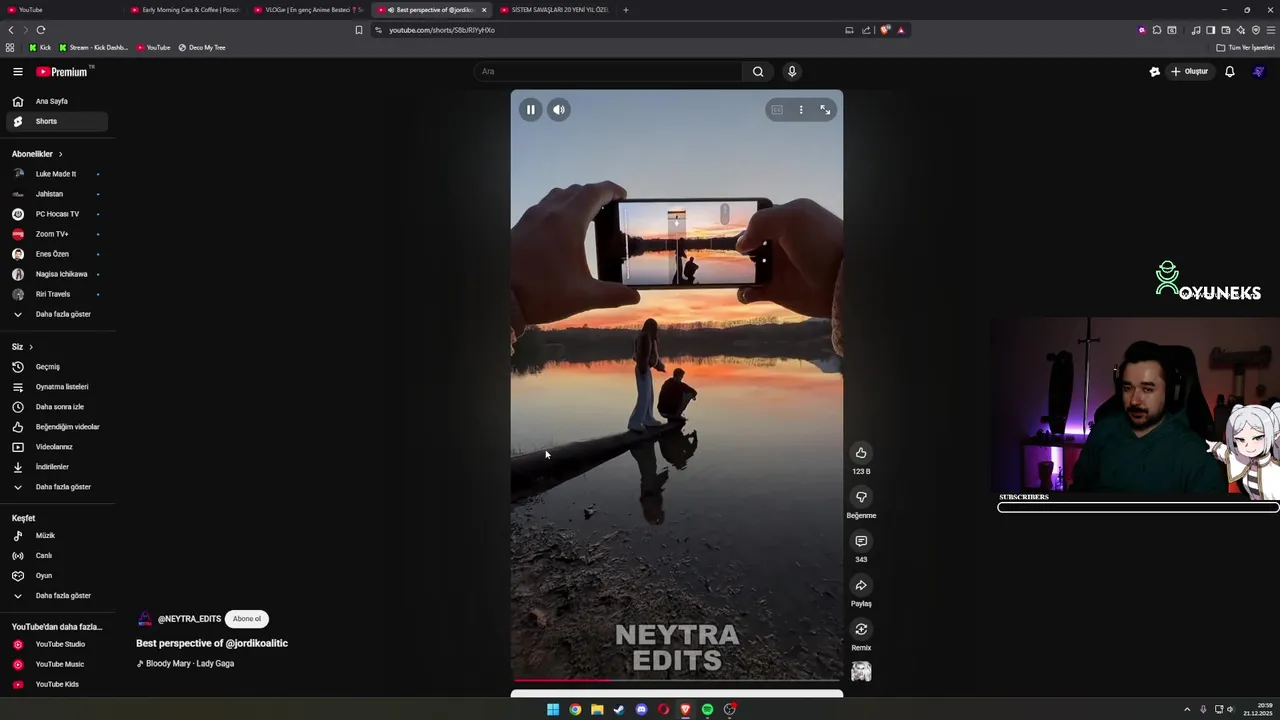1280x720 pixels.
Task: Open Müzik under Keşfet
Action: tap(57, 536)
